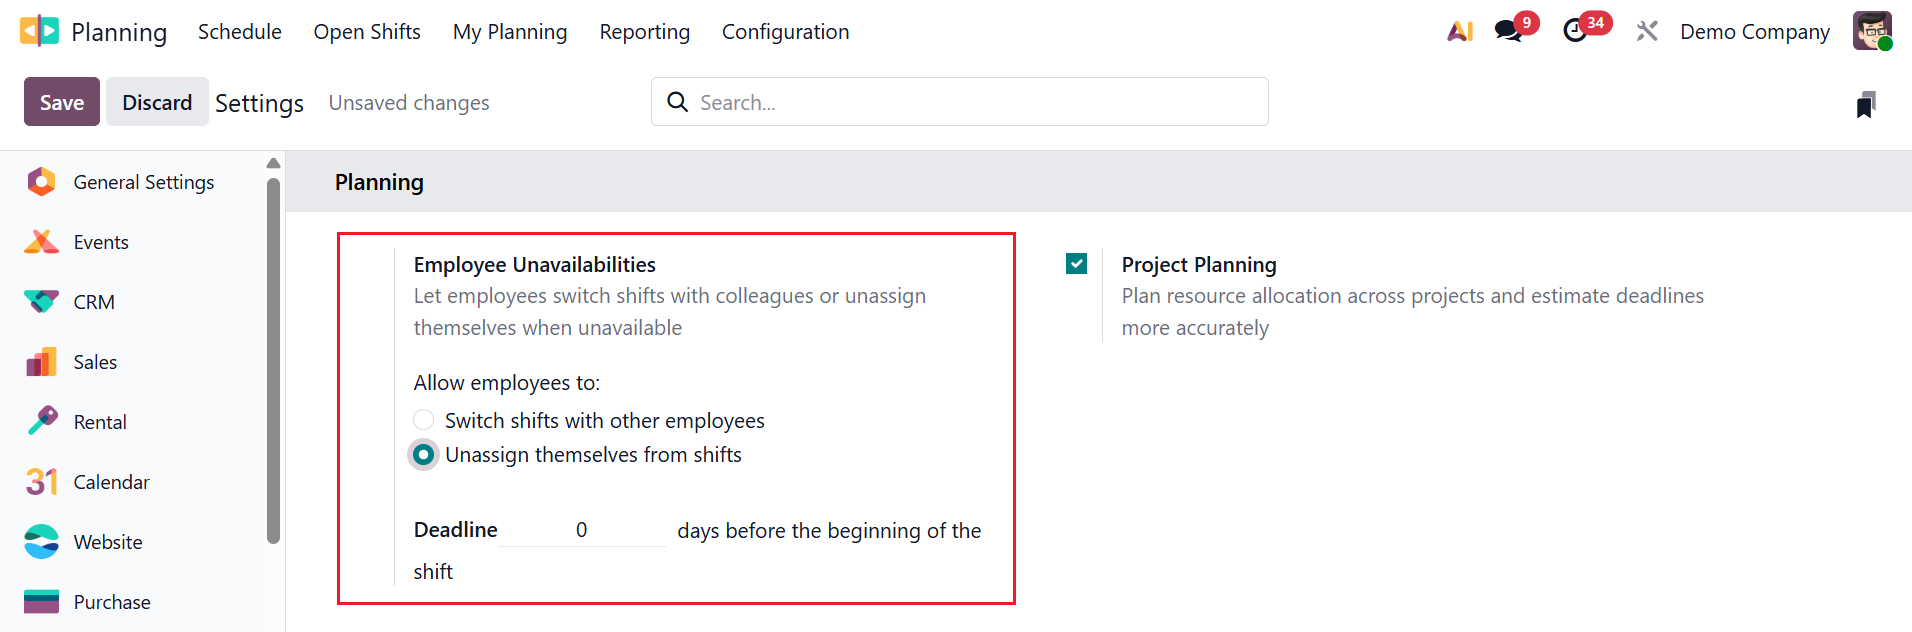The image size is (1912, 632).
Task: Open the user avatar menu
Action: click(x=1871, y=31)
